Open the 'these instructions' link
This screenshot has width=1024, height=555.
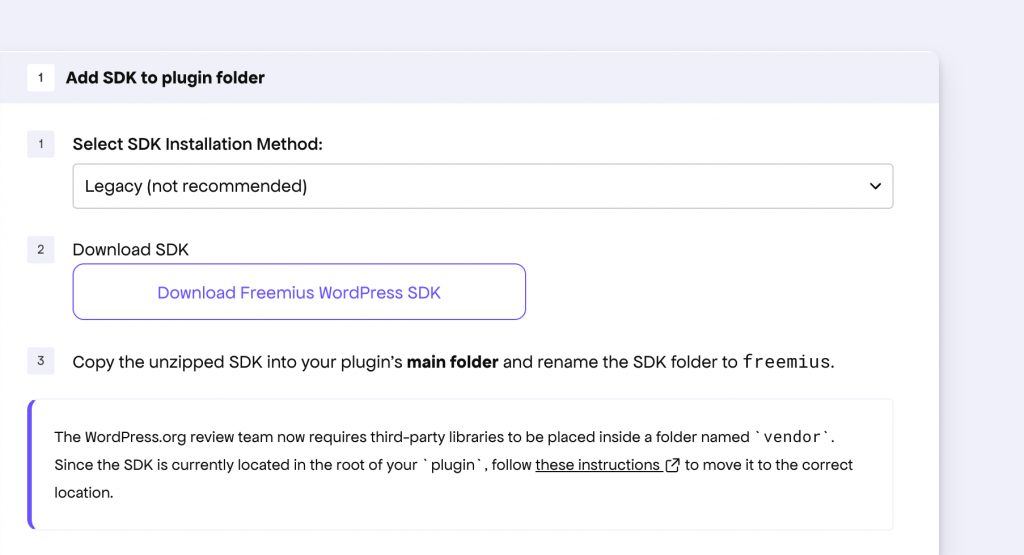pos(598,465)
